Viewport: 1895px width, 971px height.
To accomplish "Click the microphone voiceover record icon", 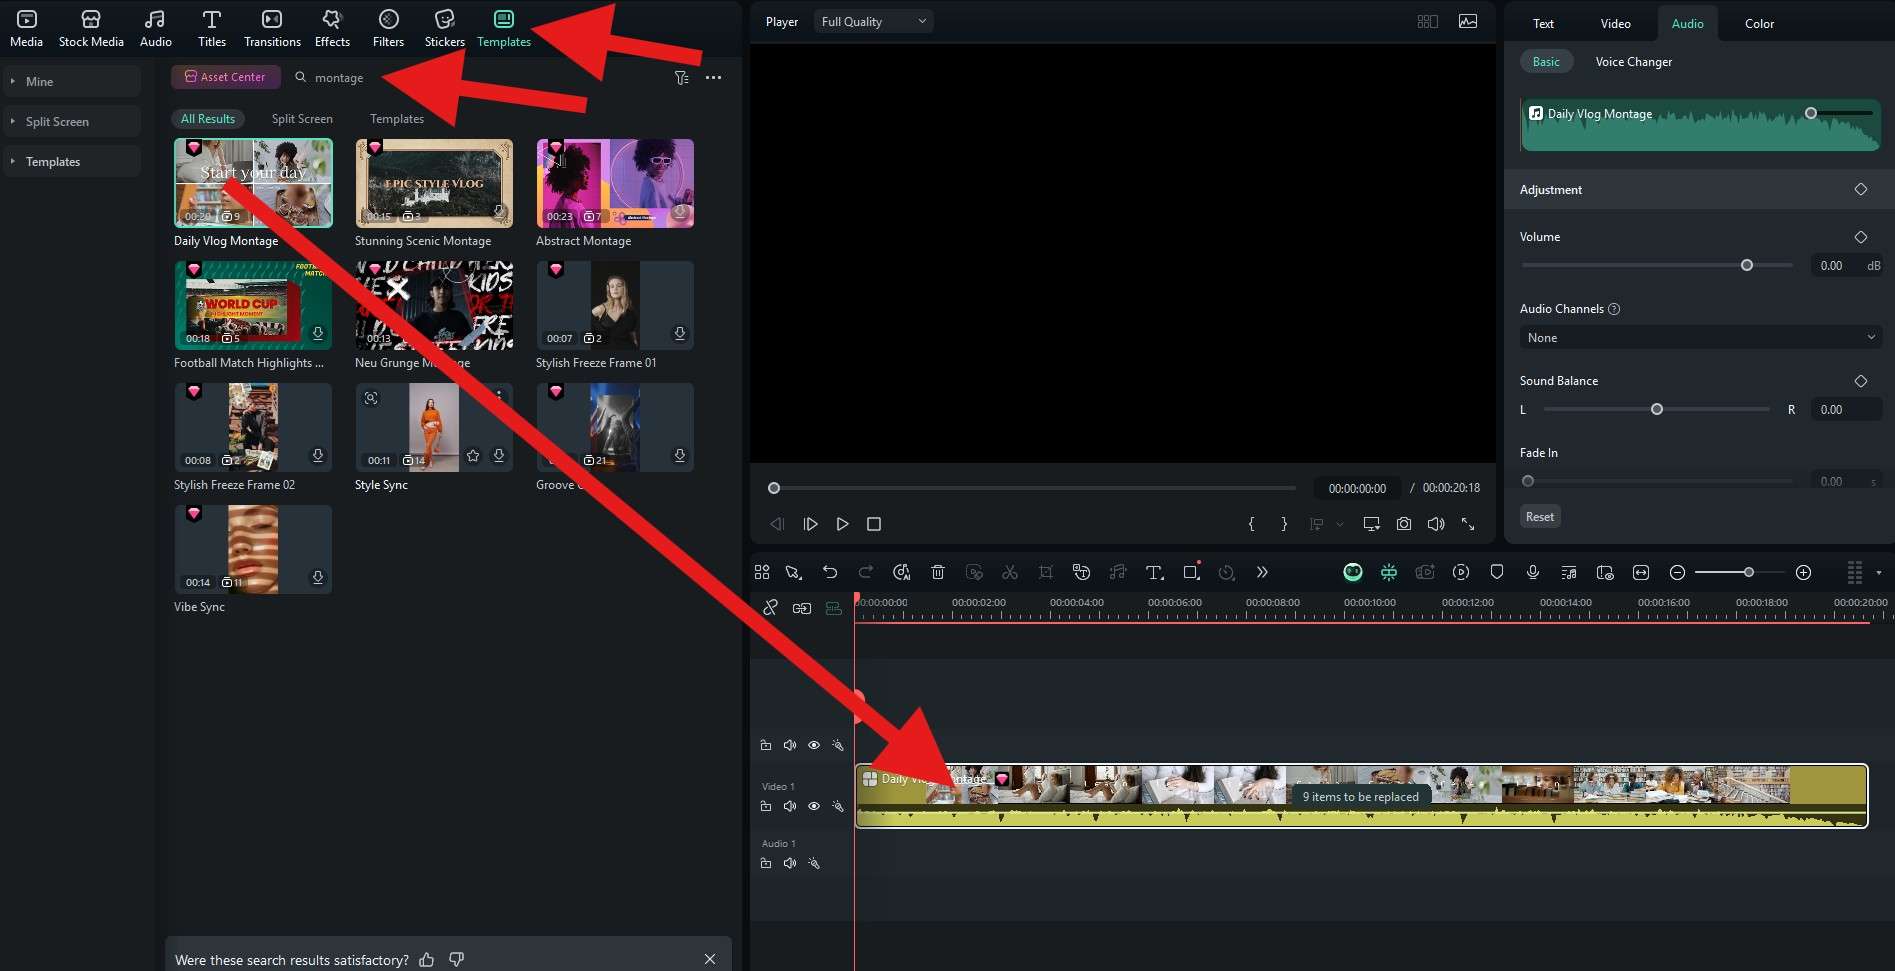I will pyautogui.click(x=1532, y=572).
